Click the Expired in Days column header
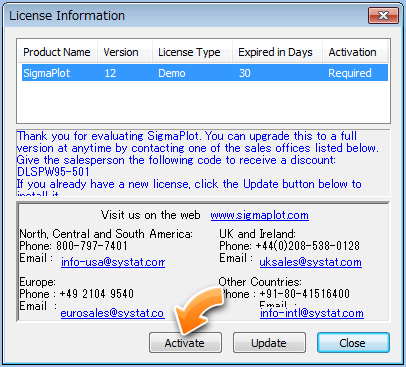Viewport: 406px width, 367px height. 277,52
